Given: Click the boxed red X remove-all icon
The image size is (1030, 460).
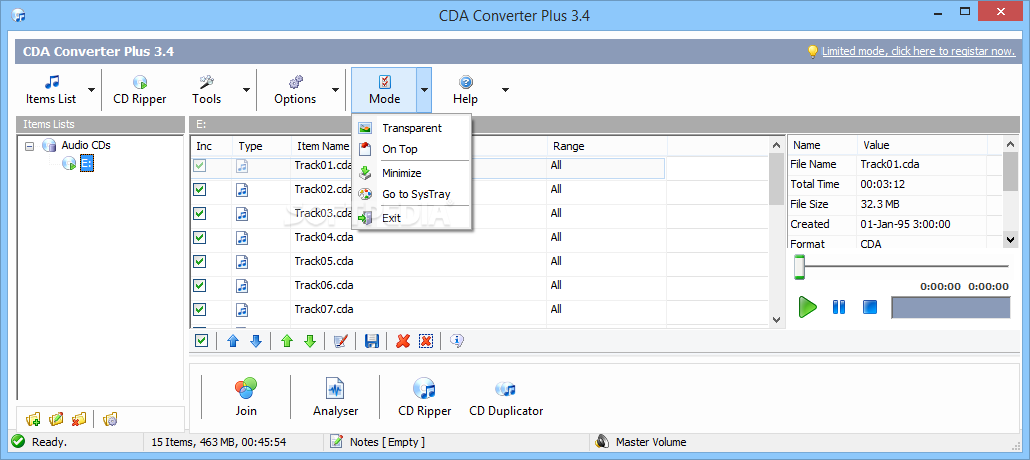Looking at the screenshot, I should click(426, 340).
